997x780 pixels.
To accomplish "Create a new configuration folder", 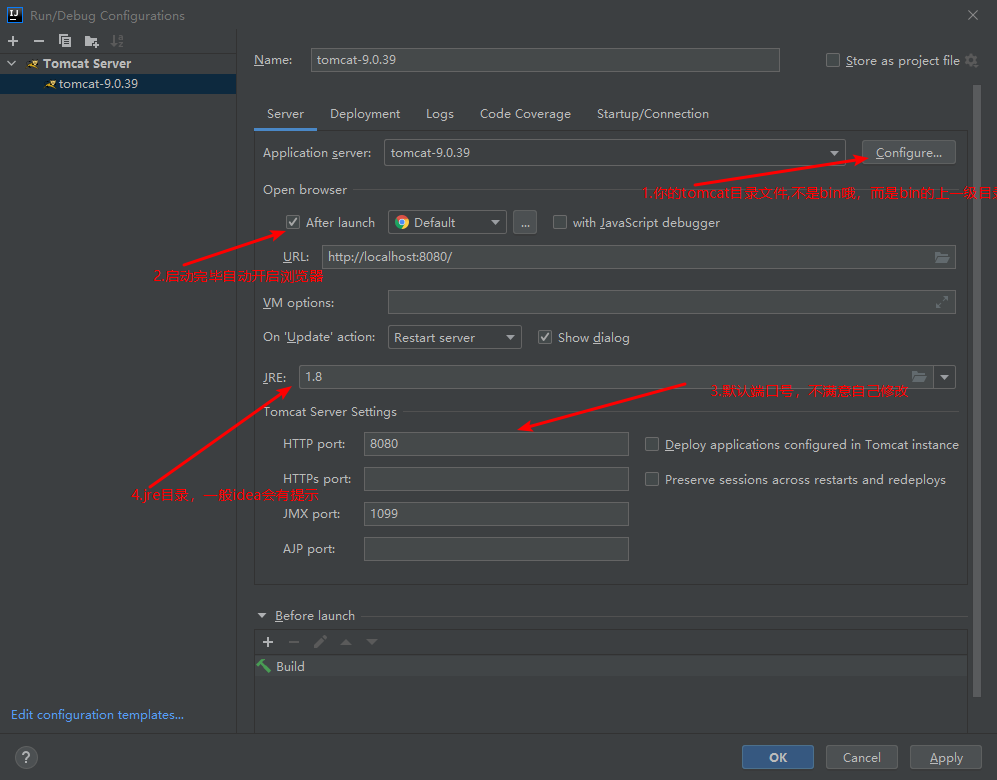I will [92, 41].
